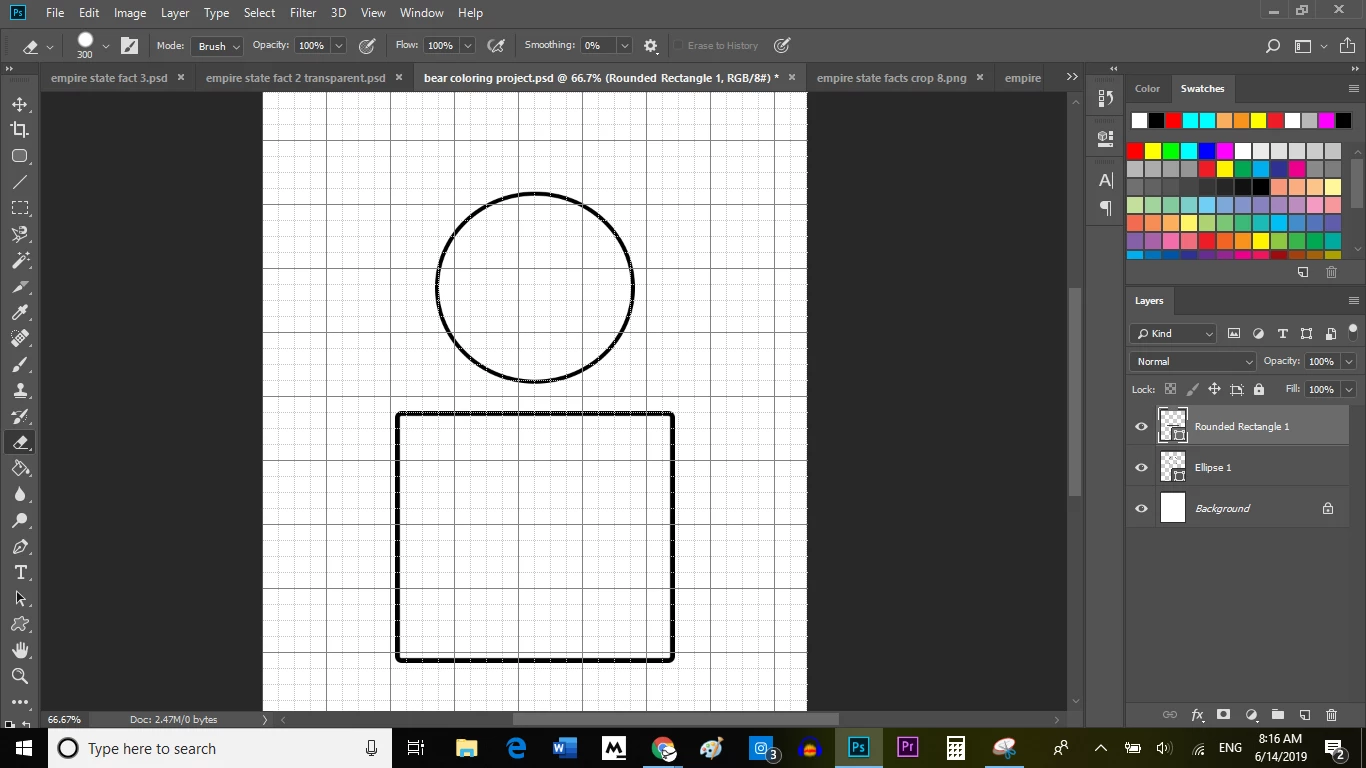Open the Character panel icon
Image resolution: width=1366 pixels, height=768 pixels.
pos(1105,180)
